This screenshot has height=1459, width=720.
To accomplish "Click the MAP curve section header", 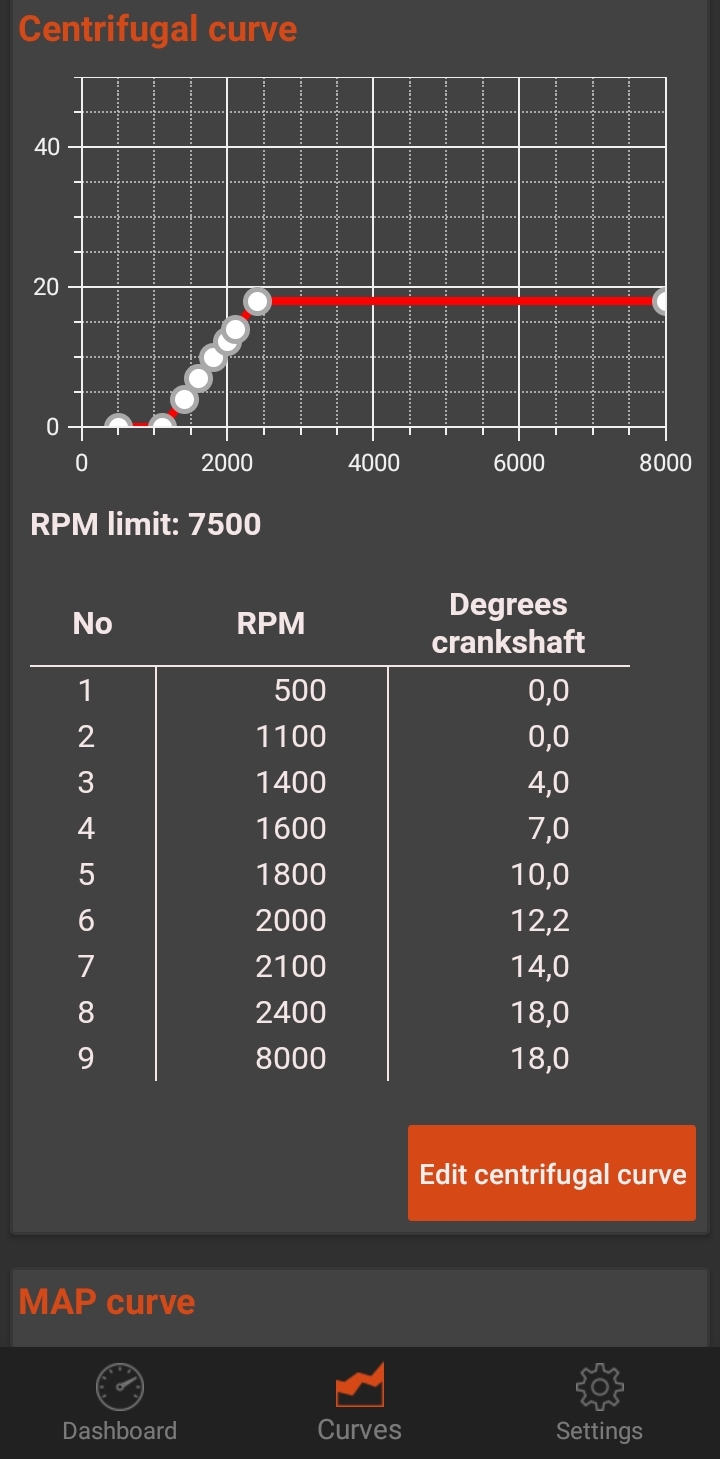I will 107,1302.
